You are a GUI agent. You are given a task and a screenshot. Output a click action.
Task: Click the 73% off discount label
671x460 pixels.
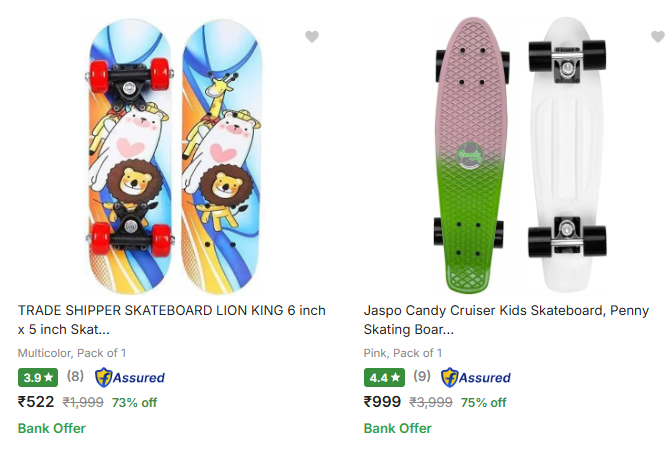[x=134, y=403]
